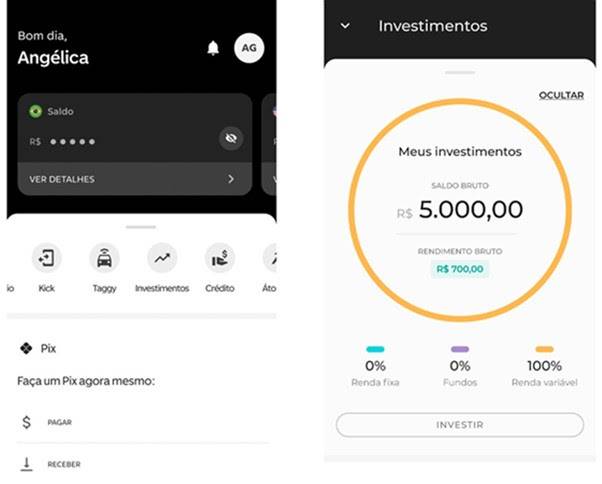Open the Investimentos chart icon

point(162,258)
